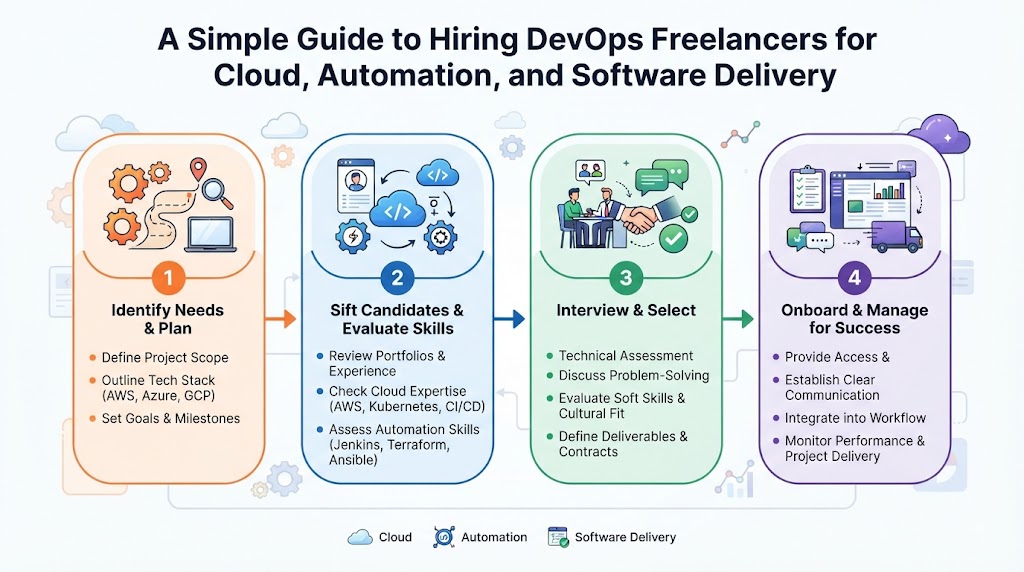
Task: Click the 'Identify Needs & Plan' heading
Action: pyautogui.click(x=168, y=319)
